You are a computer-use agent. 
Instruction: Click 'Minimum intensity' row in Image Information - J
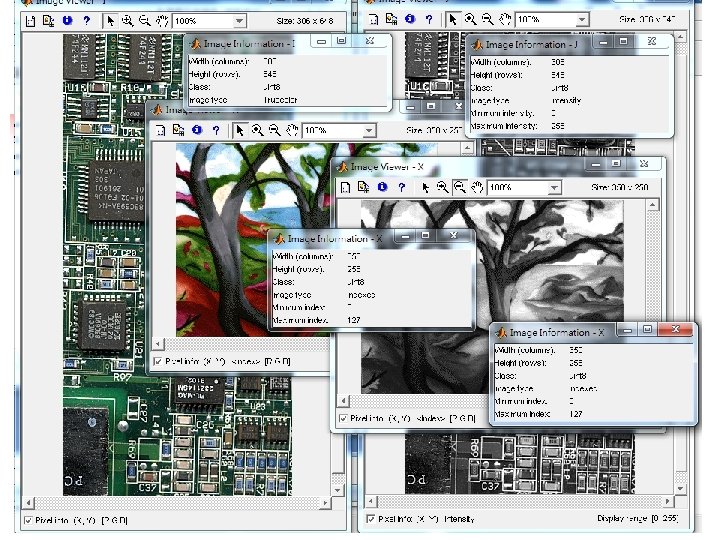point(568,113)
